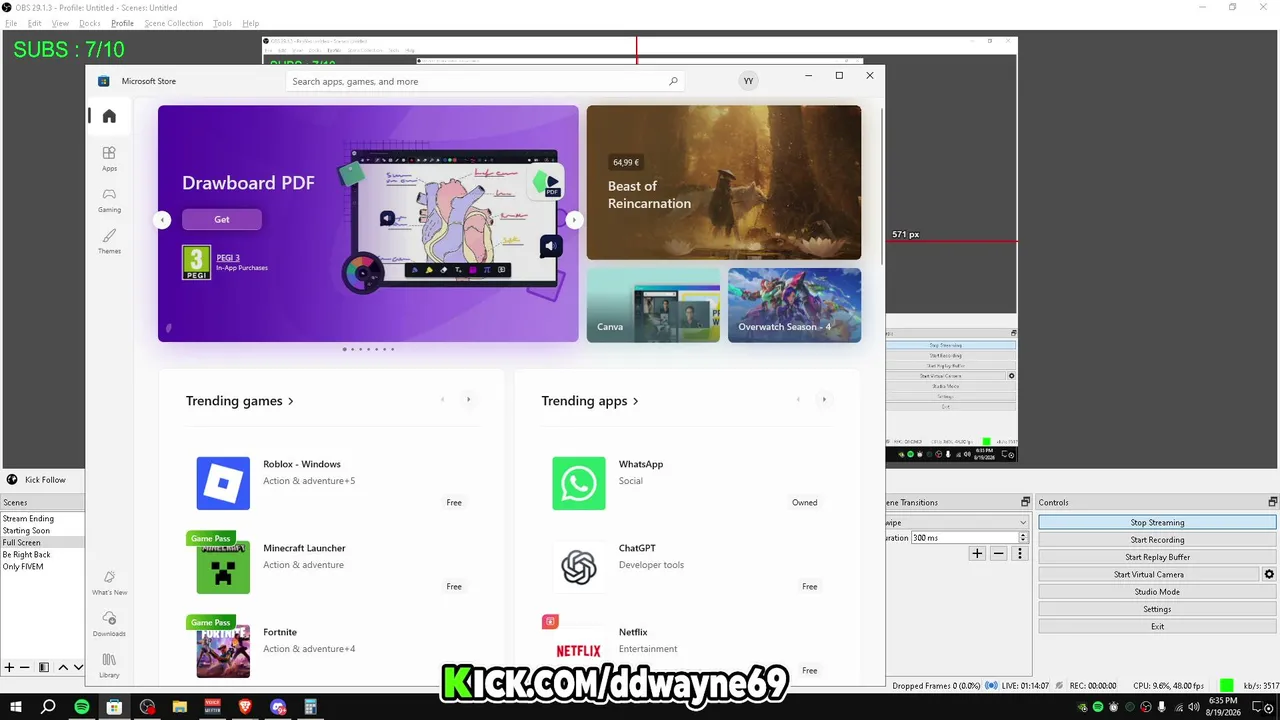Screen dimensions: 1280x720
Task: Open What's New in Microsoft Store sidebar
Action: tap(109, 582)
